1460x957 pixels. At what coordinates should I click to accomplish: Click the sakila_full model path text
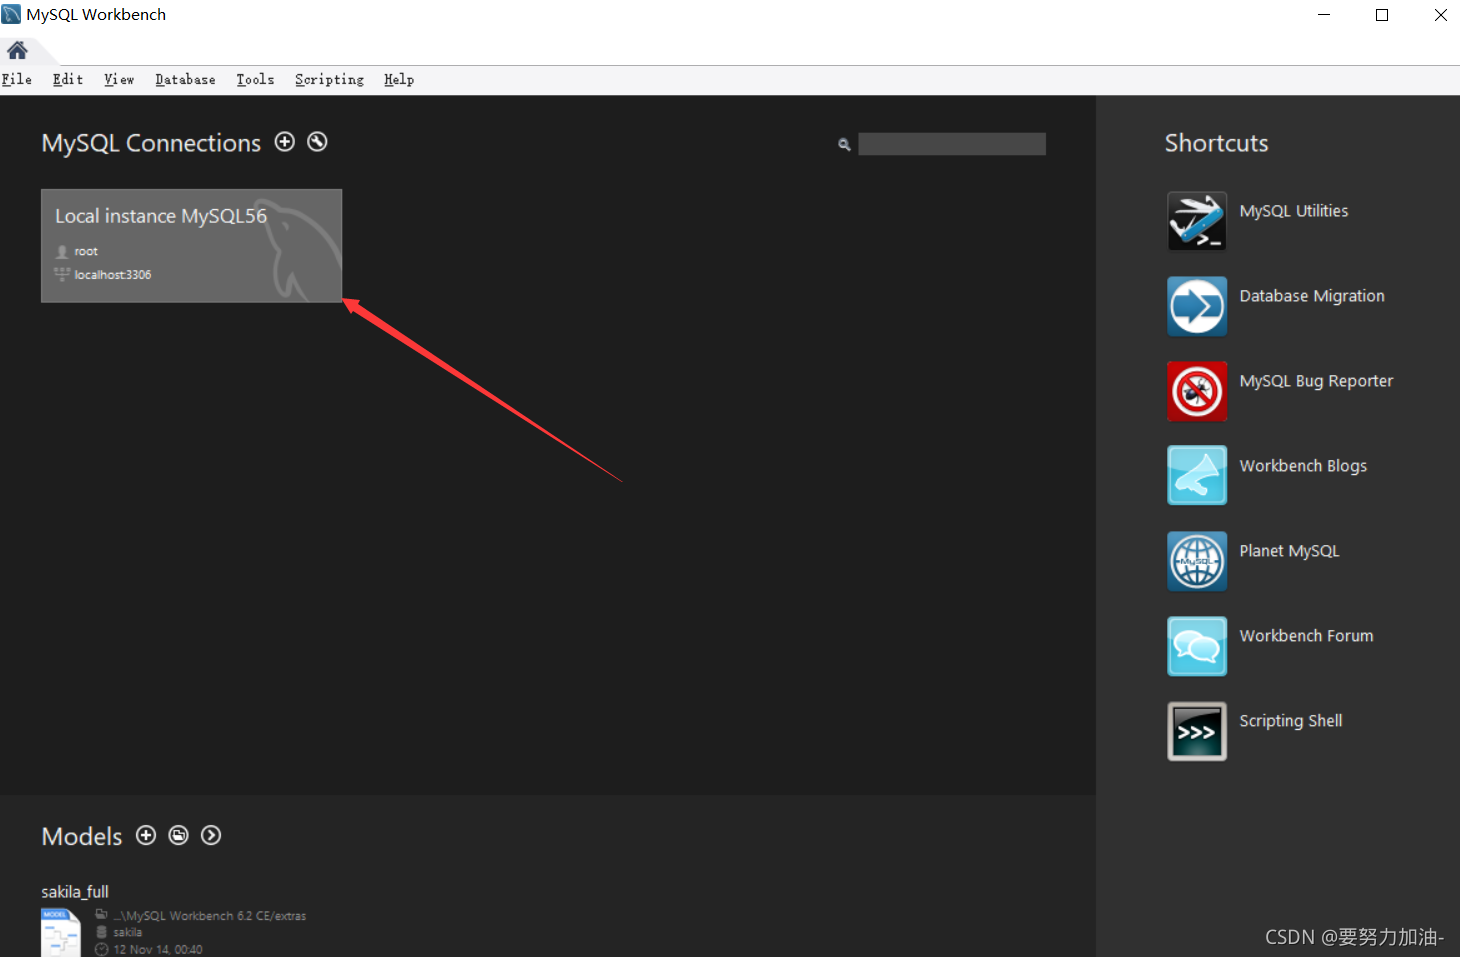[x=210, y=916]
